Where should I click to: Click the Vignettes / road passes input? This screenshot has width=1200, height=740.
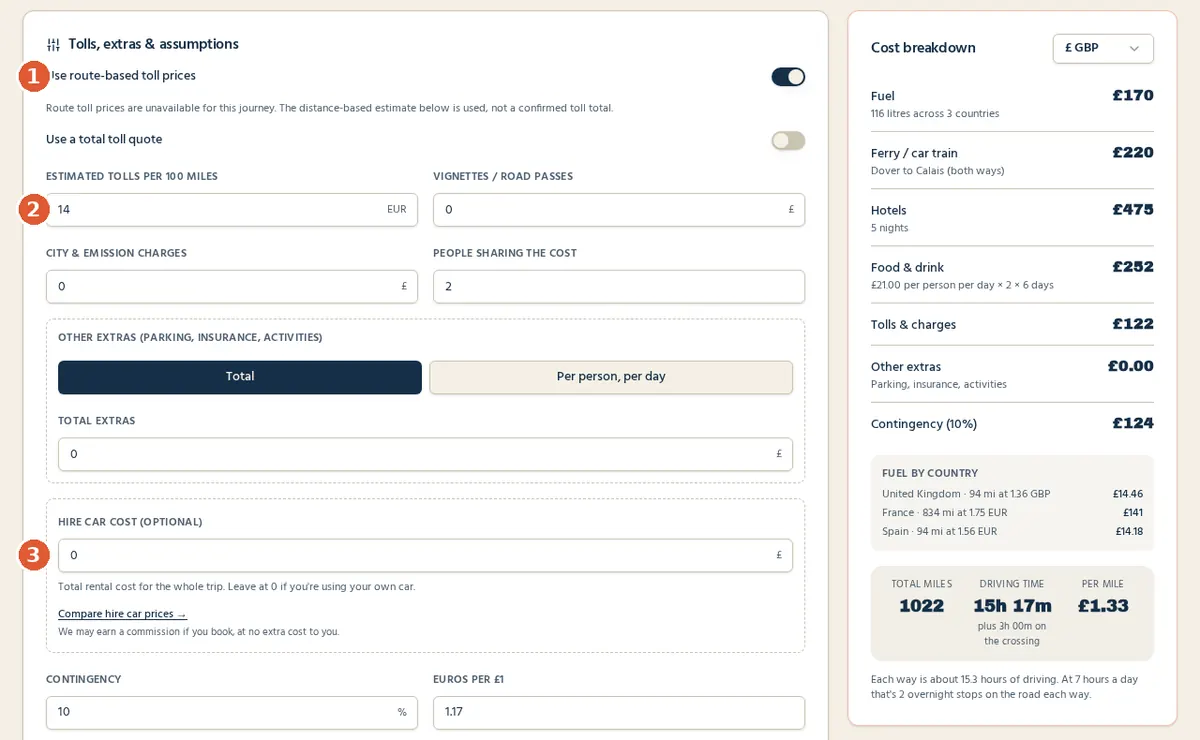(x=619, y=210)
